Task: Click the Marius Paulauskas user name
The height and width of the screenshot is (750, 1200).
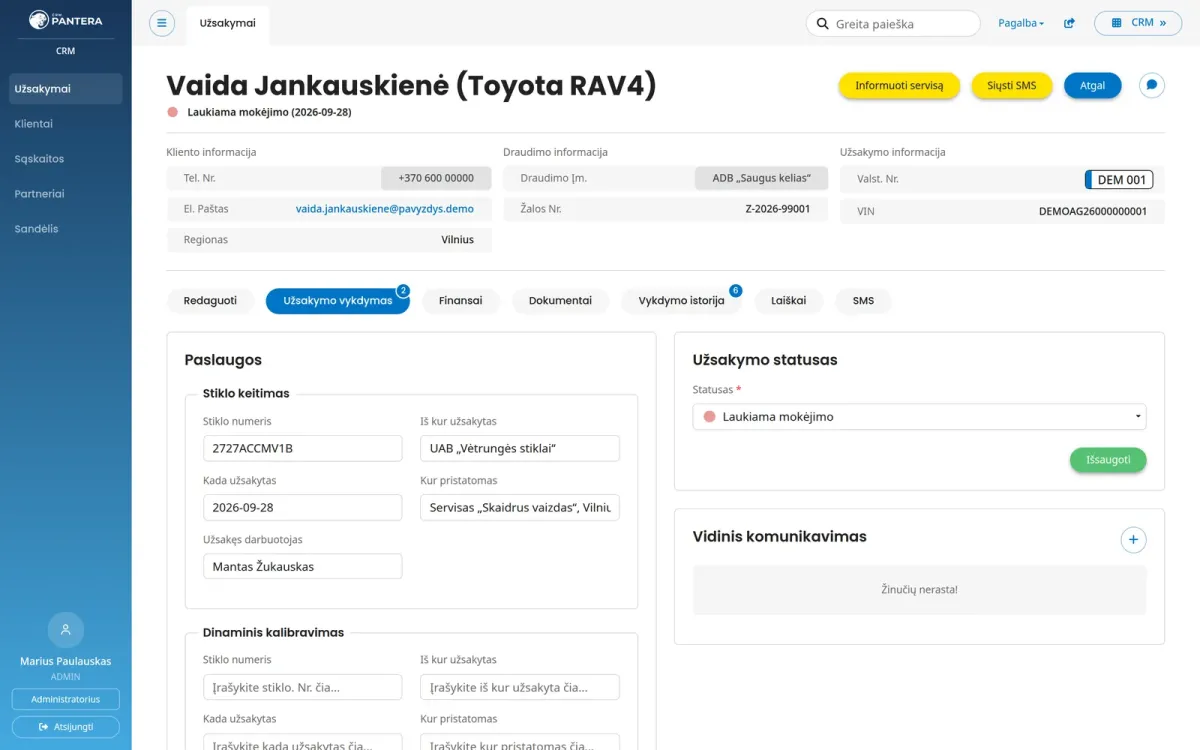Action: 66,661
